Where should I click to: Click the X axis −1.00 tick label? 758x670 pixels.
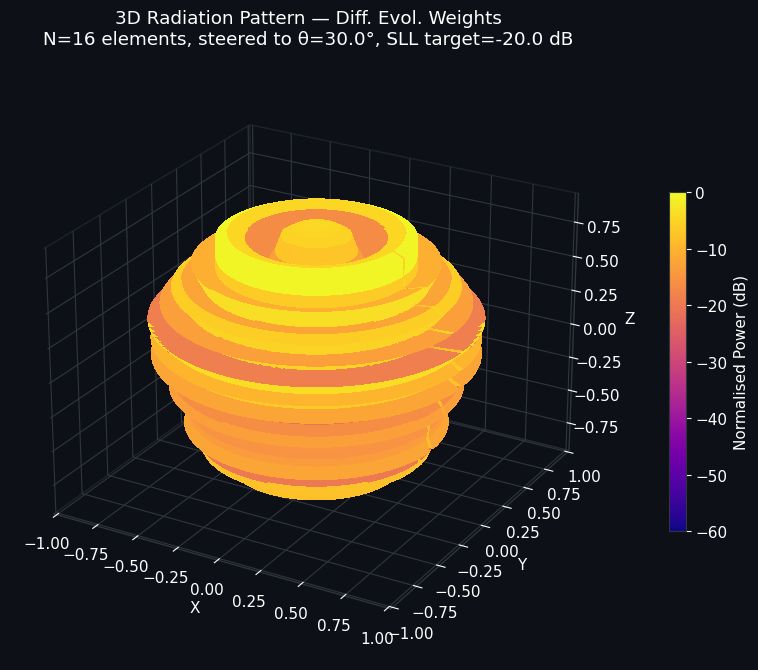click(x=46, y=543)
